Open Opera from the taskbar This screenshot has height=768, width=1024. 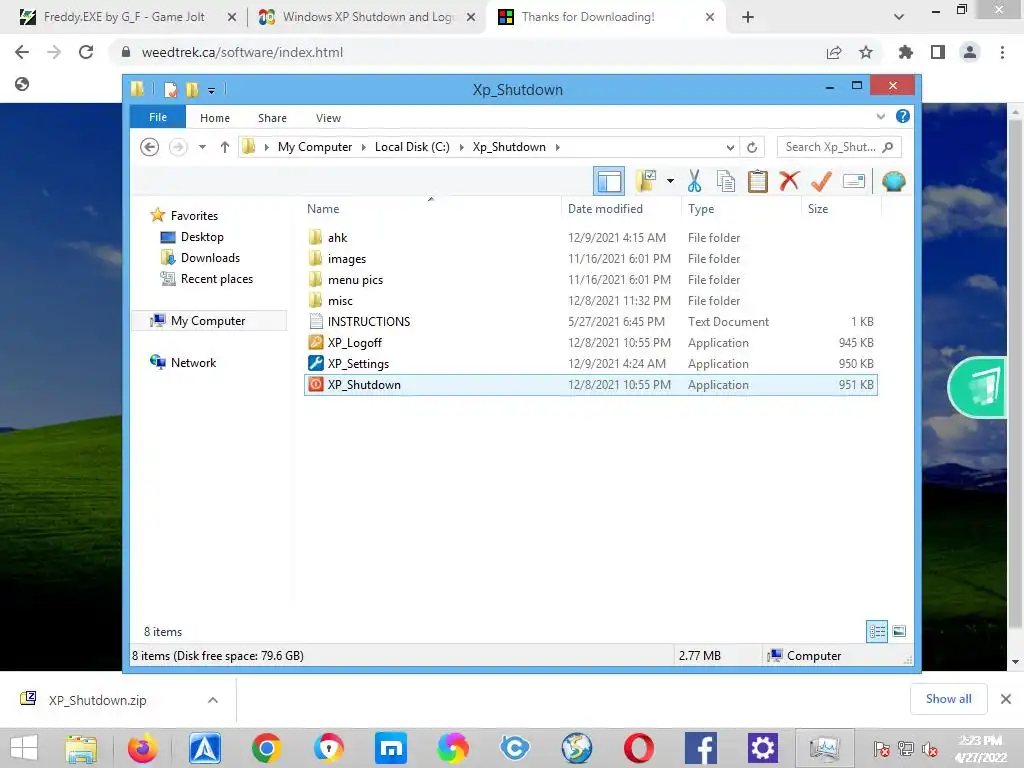(639, 748)
